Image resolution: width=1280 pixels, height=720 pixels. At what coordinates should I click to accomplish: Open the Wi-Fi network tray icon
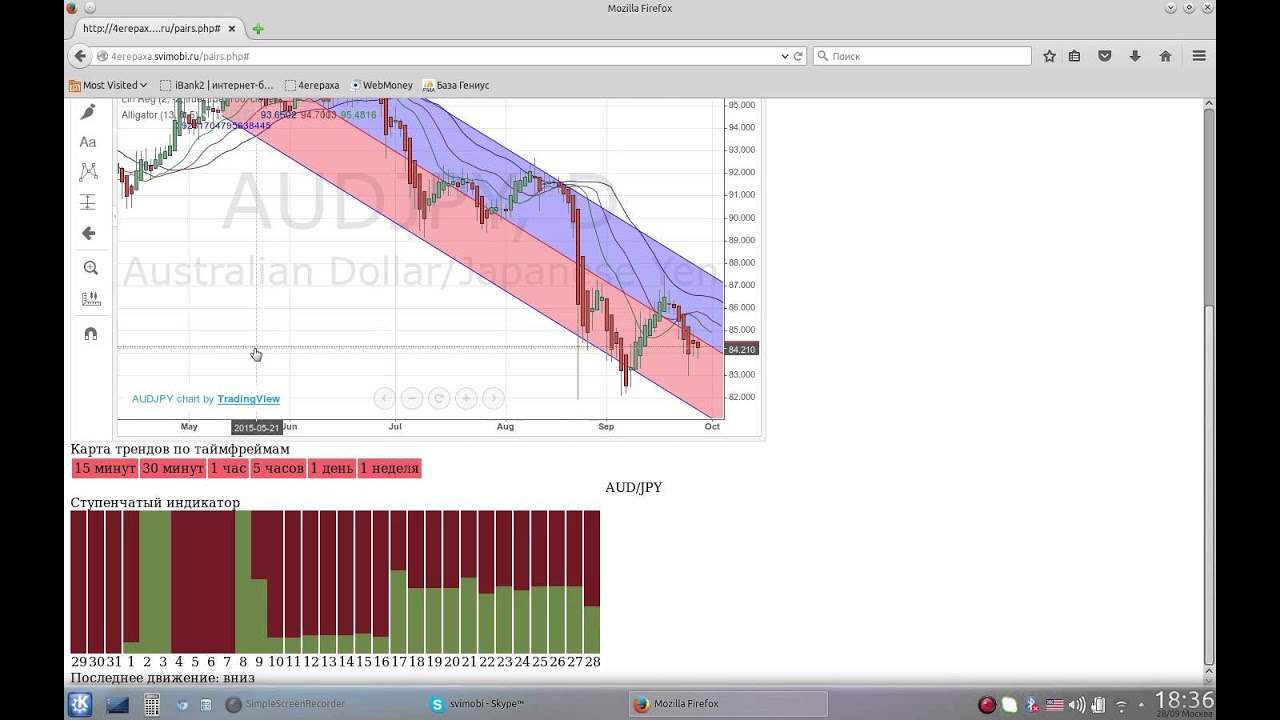pos(1121,705)
